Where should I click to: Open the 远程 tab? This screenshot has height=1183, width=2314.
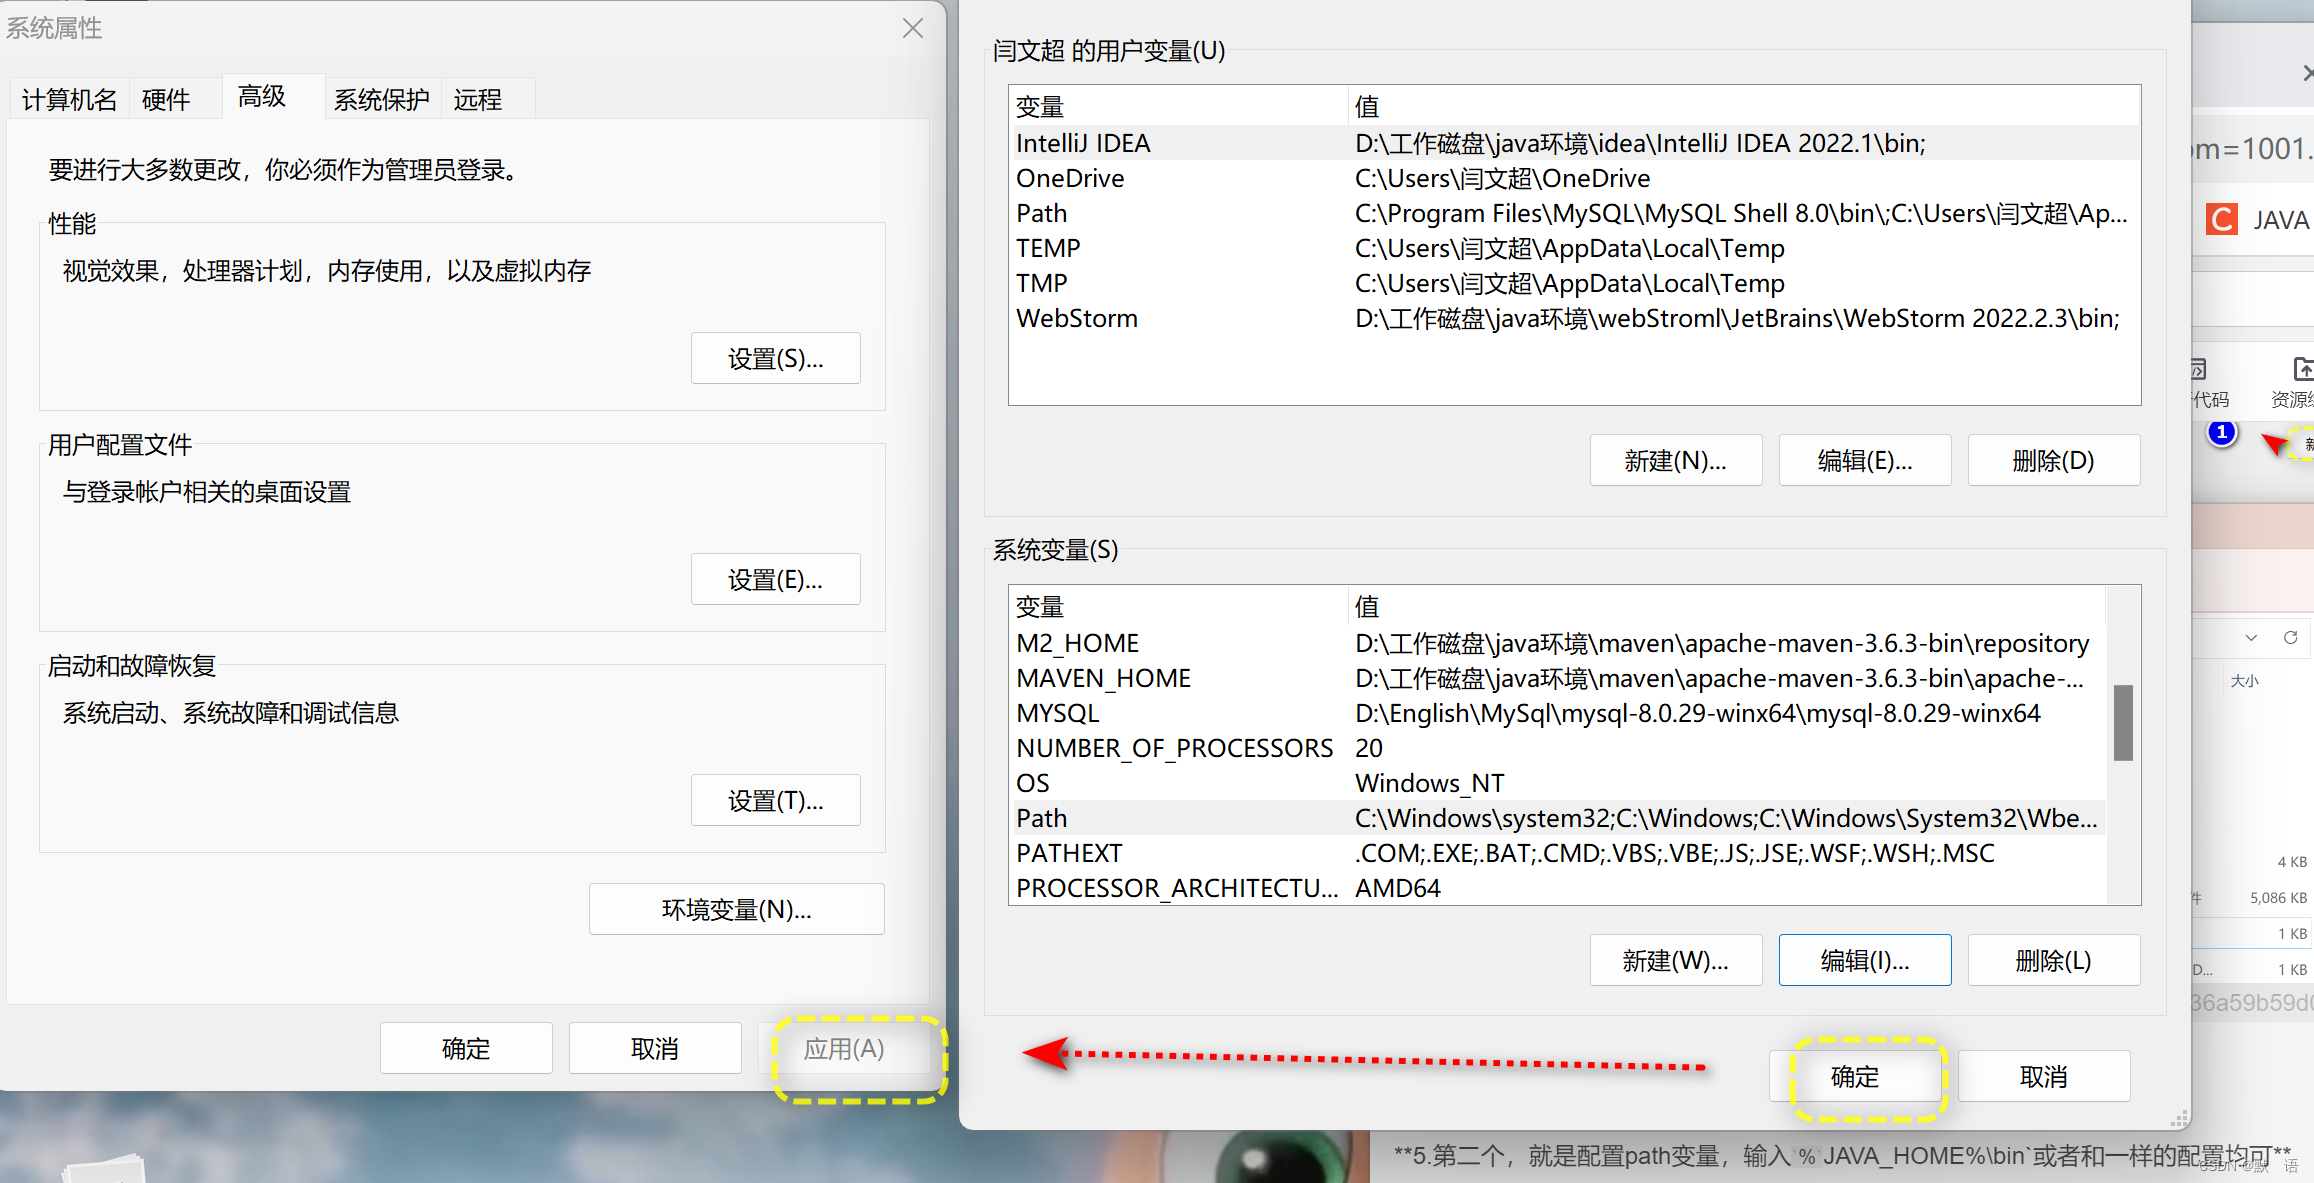pyautogui.click(x=477, y=99)
